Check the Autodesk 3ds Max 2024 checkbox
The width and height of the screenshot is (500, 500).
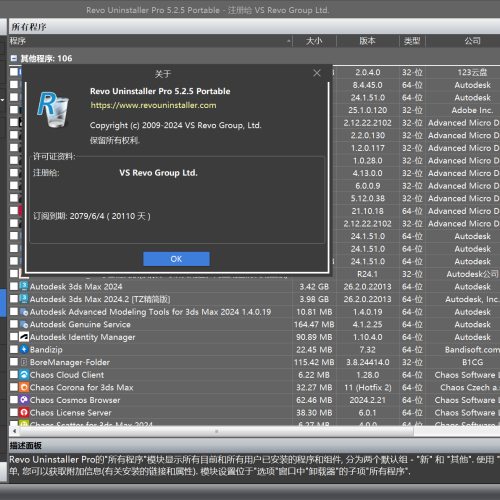pos(14,286)
